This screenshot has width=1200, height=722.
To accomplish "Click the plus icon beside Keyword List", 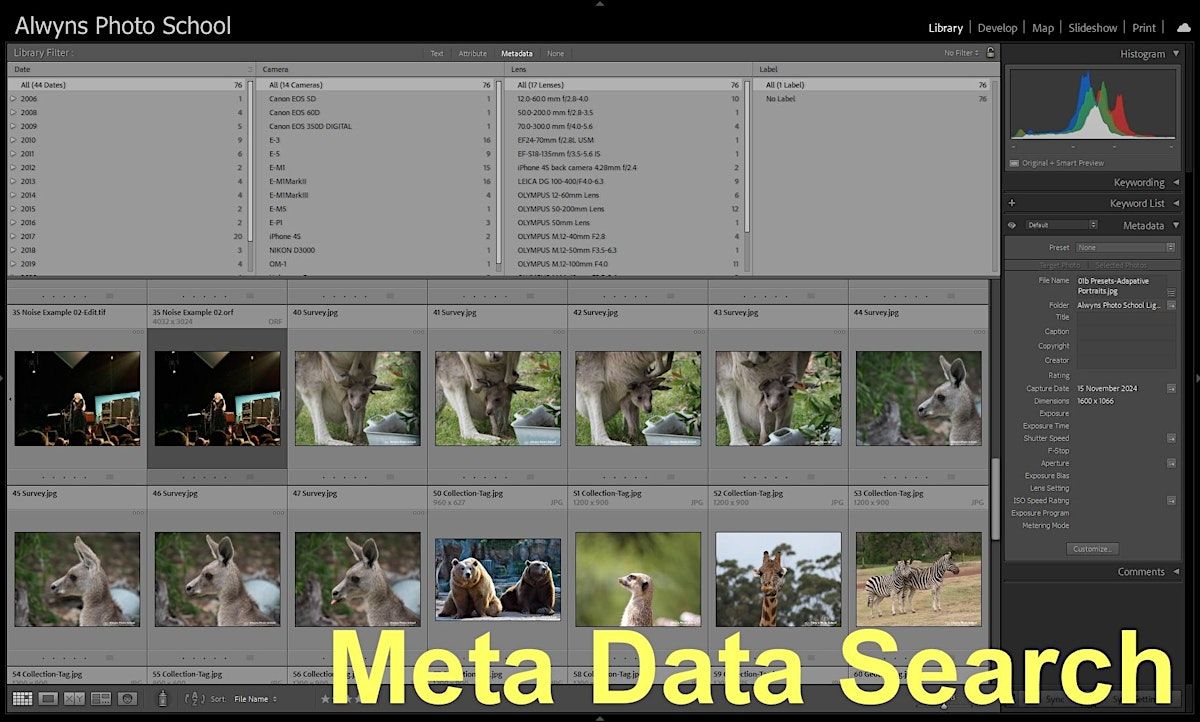I will coord(1011,203).
